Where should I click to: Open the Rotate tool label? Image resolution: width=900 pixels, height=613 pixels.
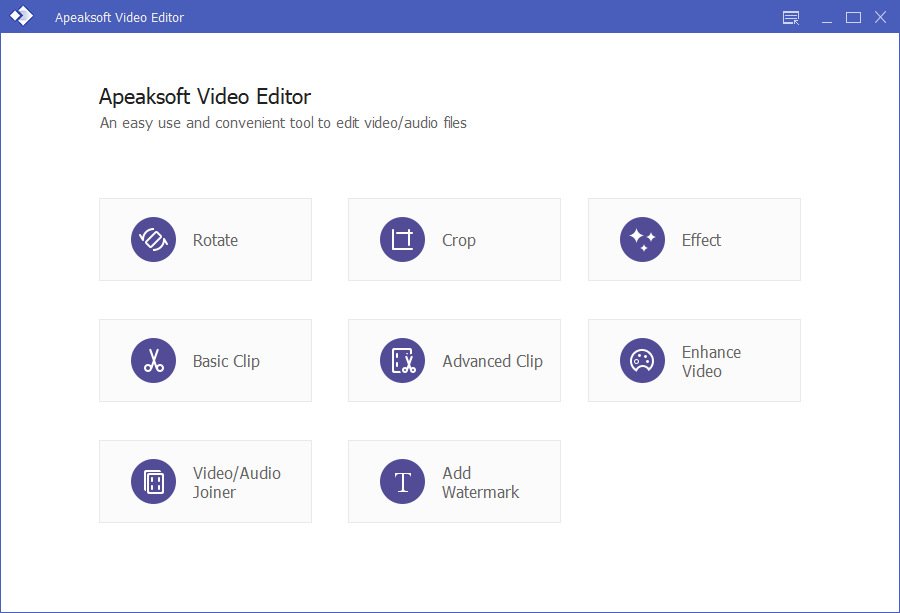pos(215,240)
